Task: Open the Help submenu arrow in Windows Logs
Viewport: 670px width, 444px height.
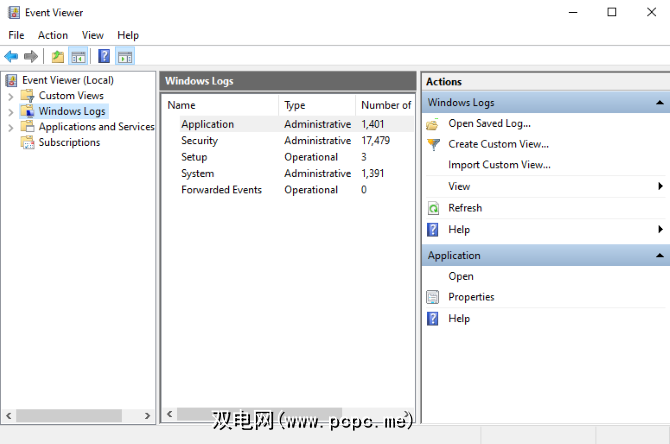Action: pyautogui.click(x=660, y=229)
